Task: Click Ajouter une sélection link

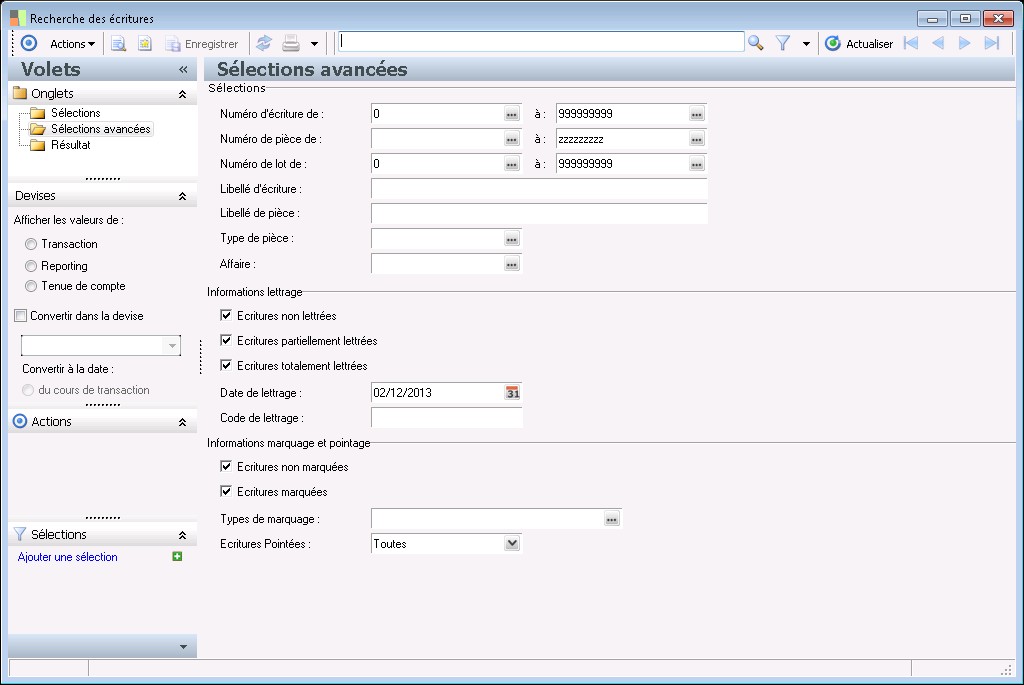Action: [67, 557]
